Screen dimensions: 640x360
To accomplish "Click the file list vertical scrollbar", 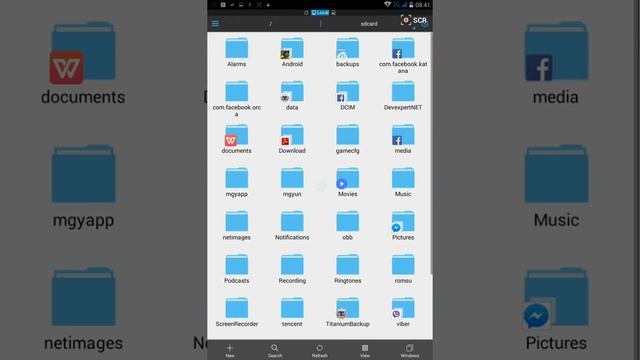I will click(431, 153).
